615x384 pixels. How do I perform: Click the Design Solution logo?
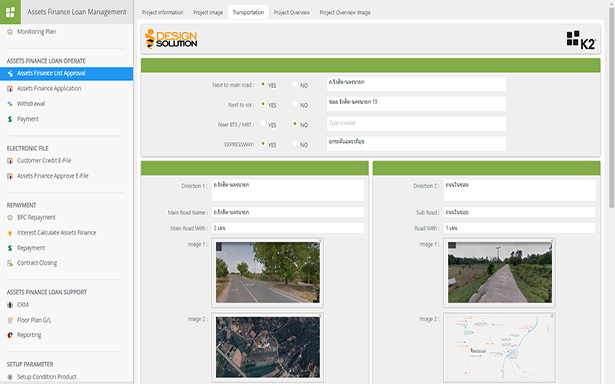[171, 39]
